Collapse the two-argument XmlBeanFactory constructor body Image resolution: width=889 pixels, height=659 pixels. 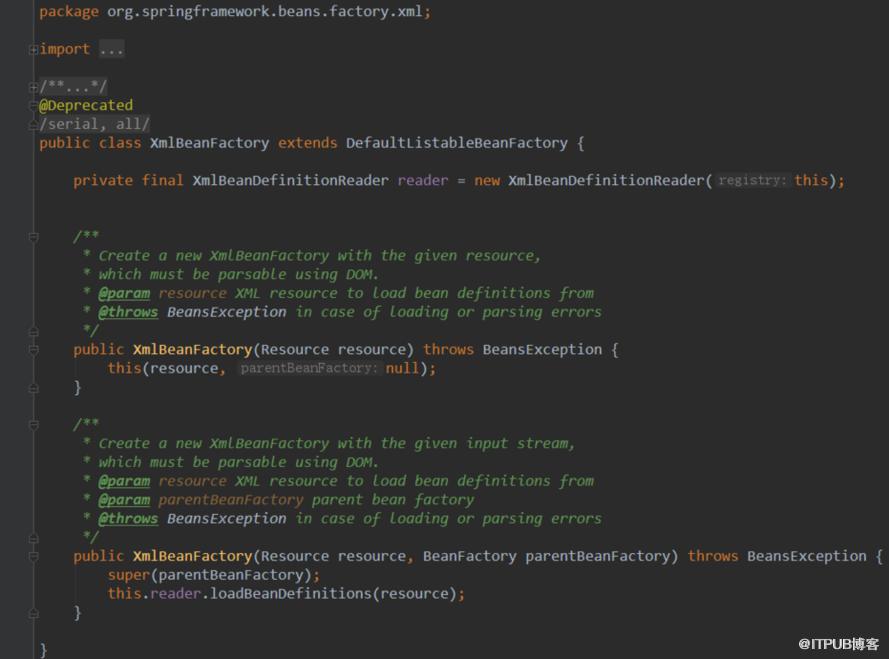(x=33, y=556)
